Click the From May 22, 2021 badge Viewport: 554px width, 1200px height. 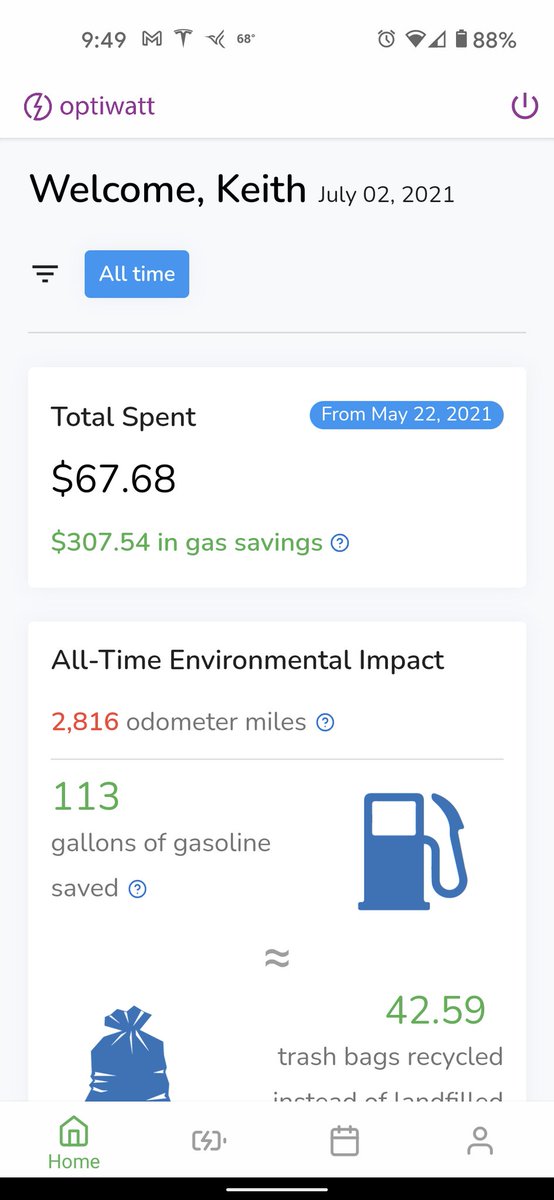point(407,414)
